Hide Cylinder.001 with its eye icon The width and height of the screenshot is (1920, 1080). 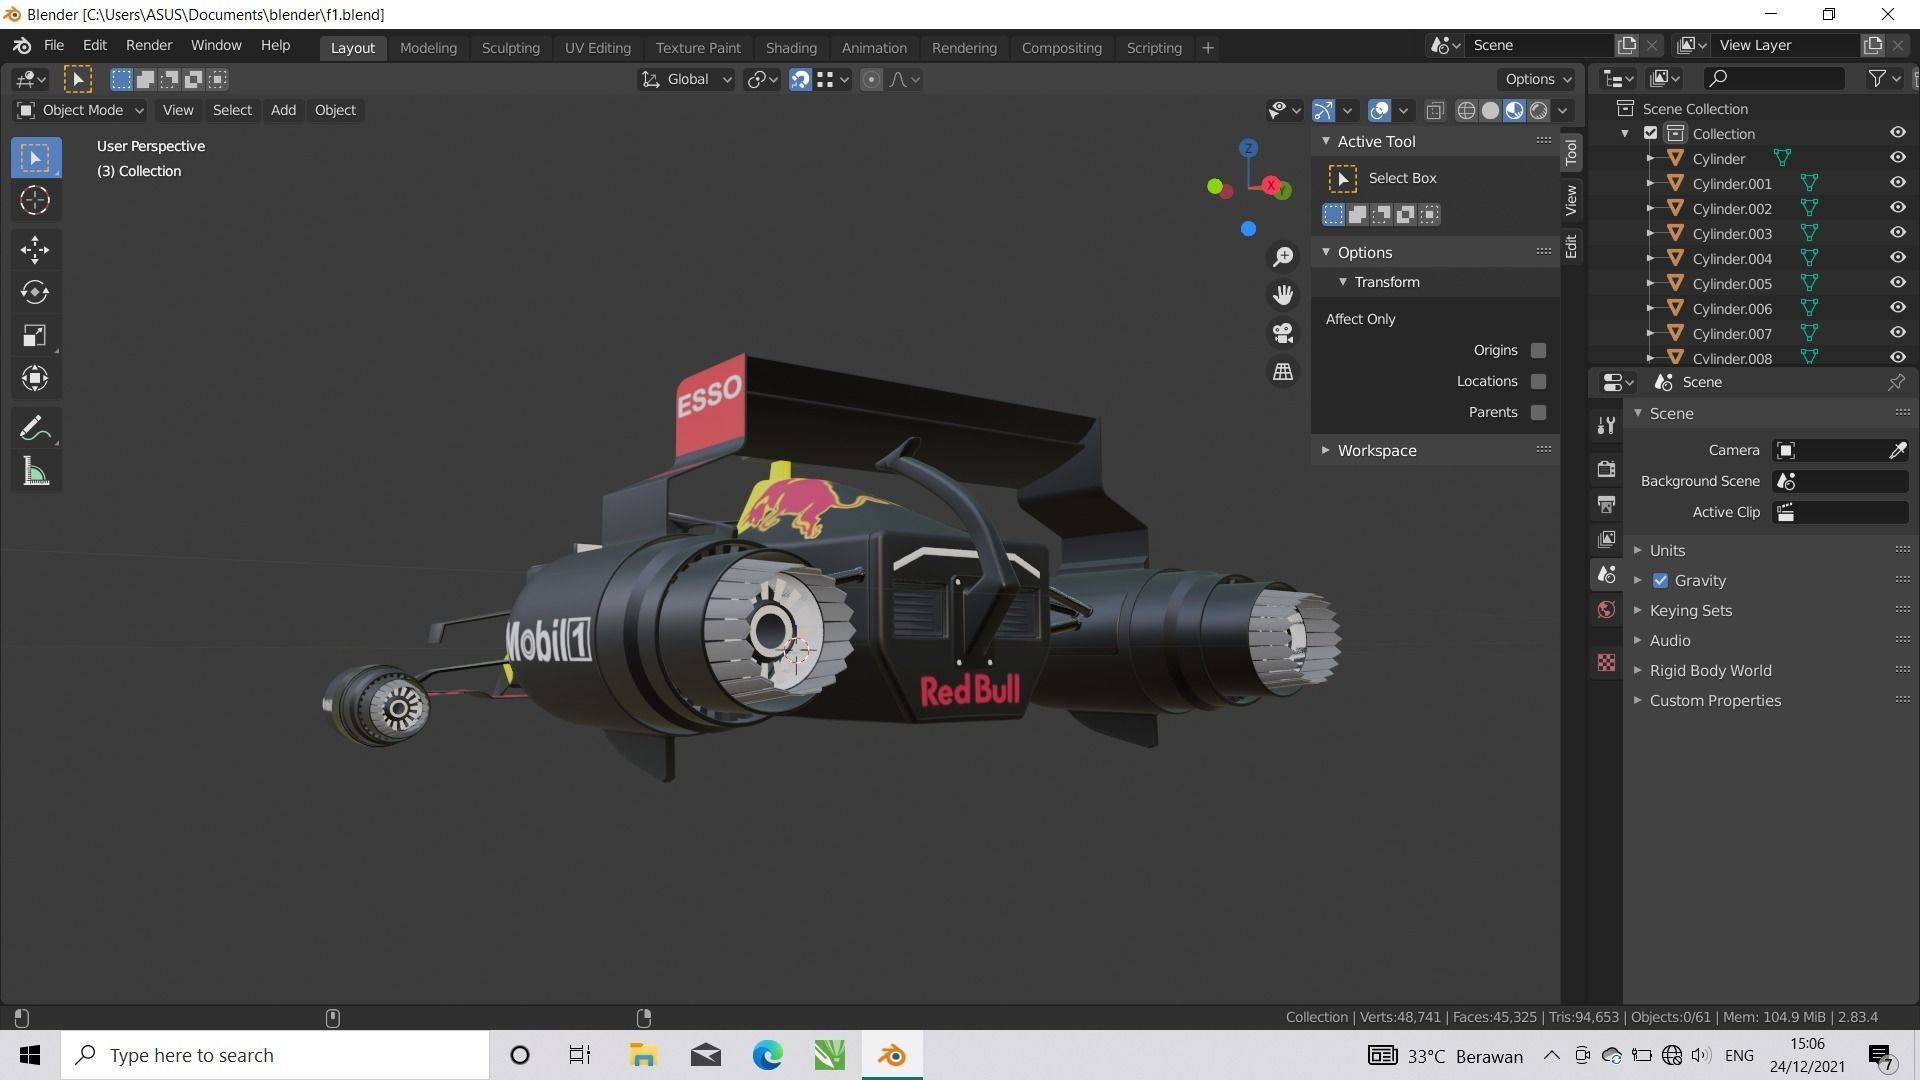tap(1897, 183)
